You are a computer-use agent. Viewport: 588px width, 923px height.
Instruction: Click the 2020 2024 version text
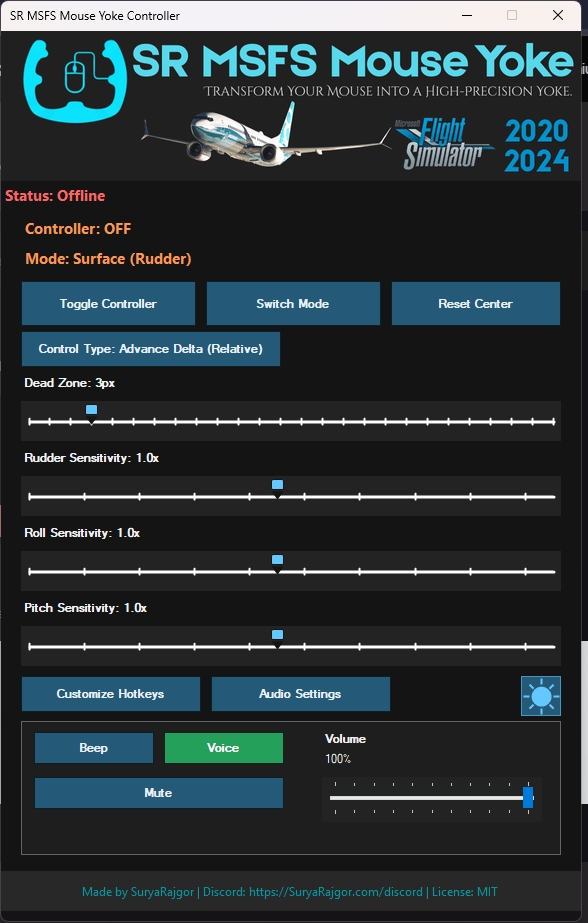pyautogui.click(x=537, y=145)
